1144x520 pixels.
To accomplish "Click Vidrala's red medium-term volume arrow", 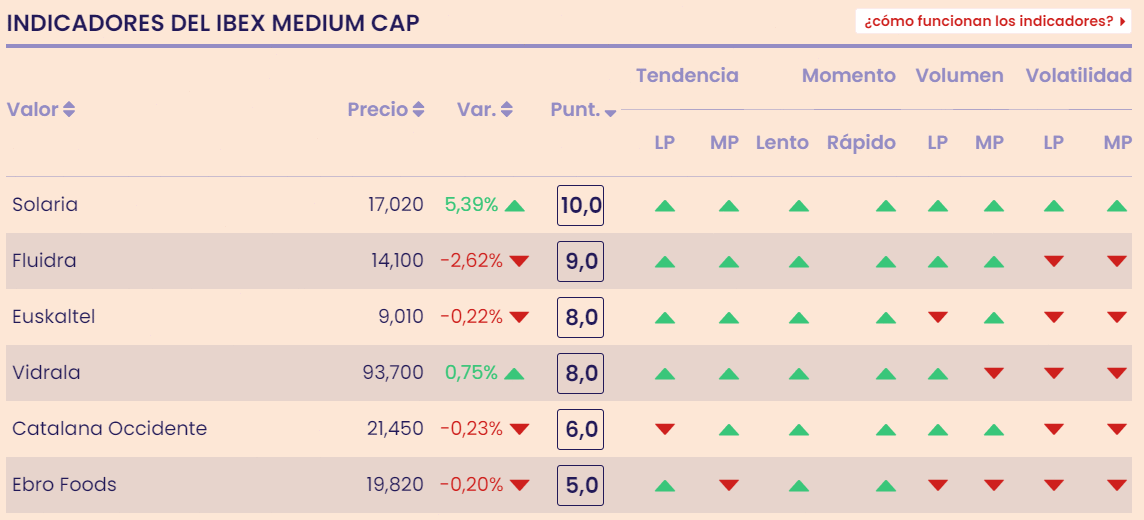I will pos(993,374).
